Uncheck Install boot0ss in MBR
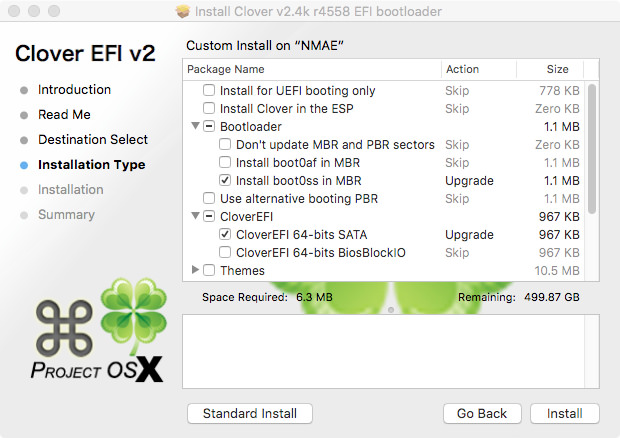This screenshot has height=438, width=620. pos(225,180)
